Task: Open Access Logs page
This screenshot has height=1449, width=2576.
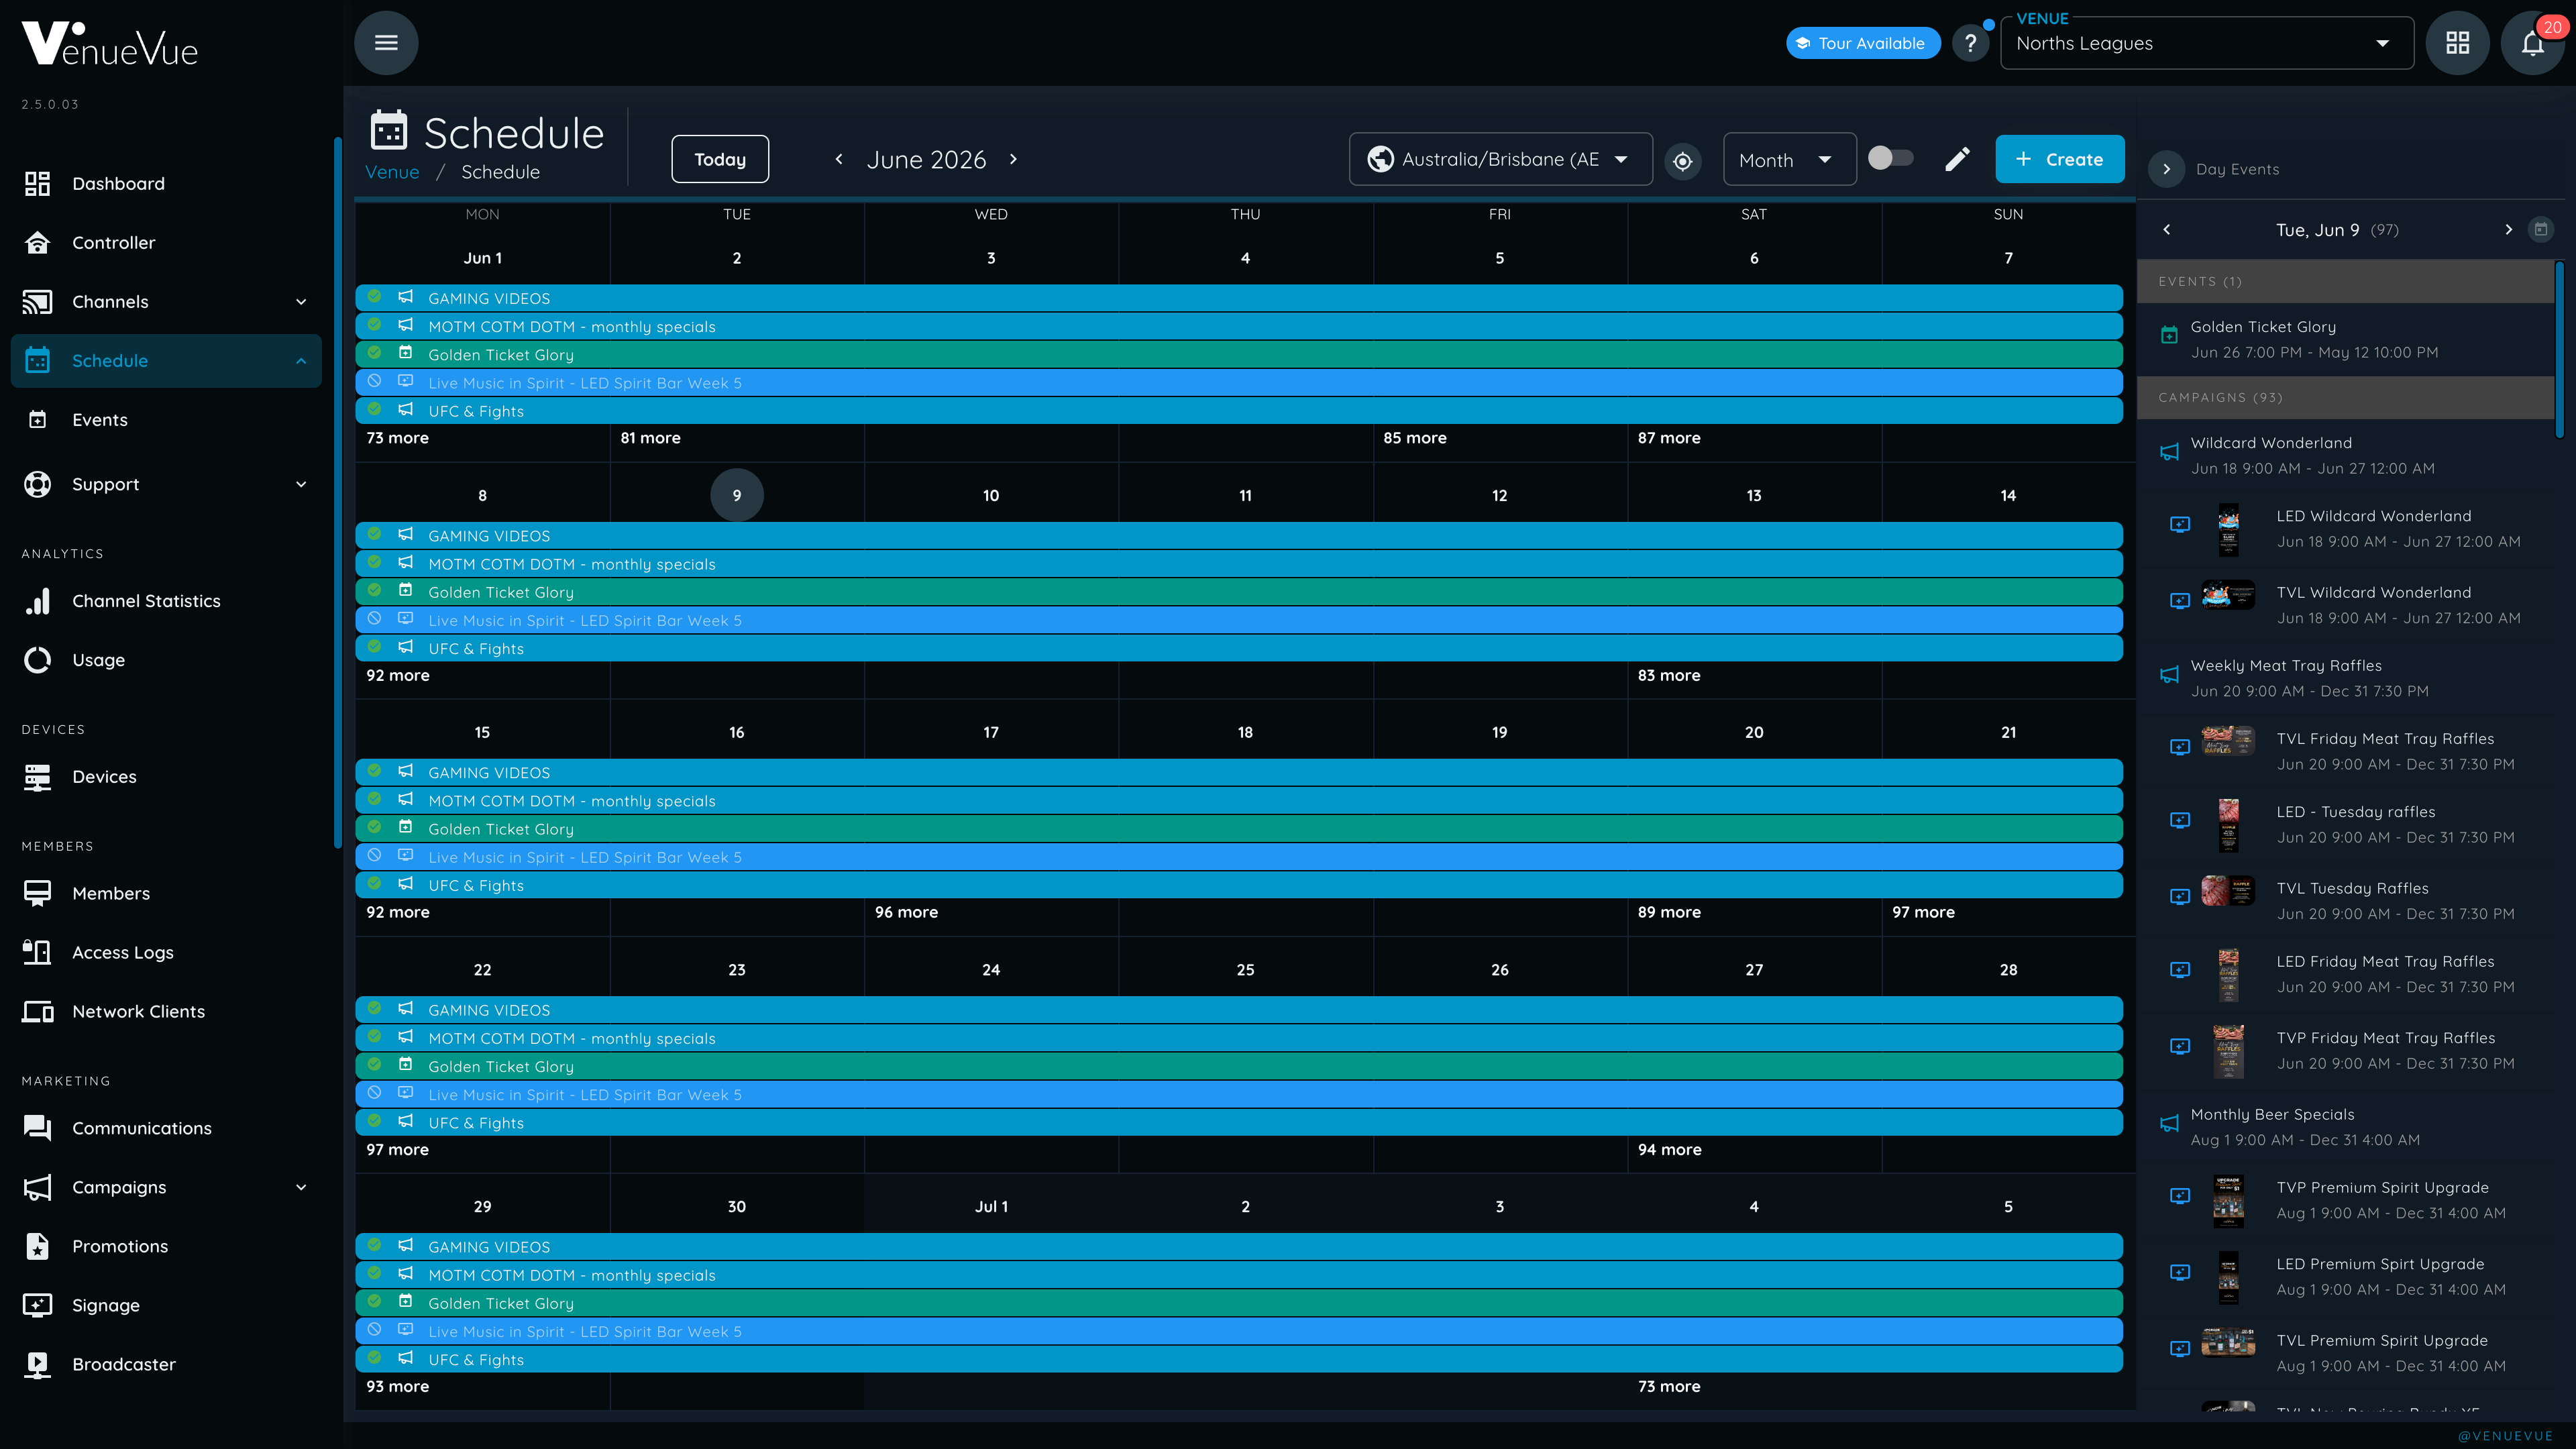Action: pos(166,953)
